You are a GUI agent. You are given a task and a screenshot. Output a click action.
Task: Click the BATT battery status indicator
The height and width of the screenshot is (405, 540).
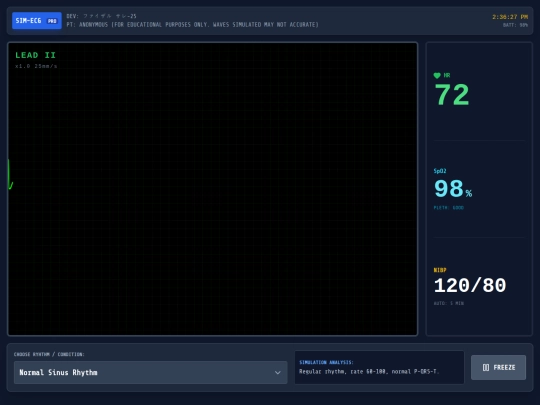[515, 25]
